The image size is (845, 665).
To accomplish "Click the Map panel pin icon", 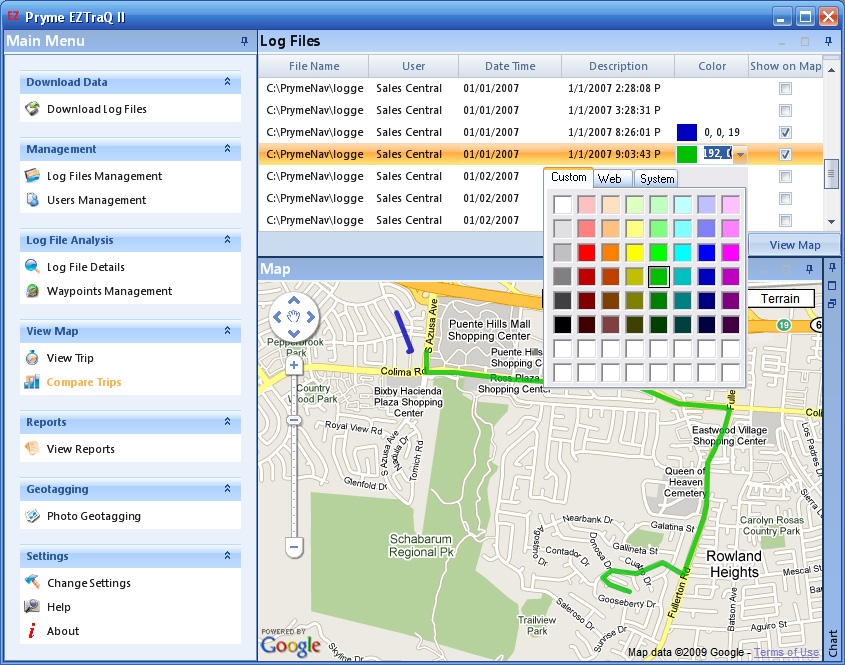I will [x=809, y=269].
